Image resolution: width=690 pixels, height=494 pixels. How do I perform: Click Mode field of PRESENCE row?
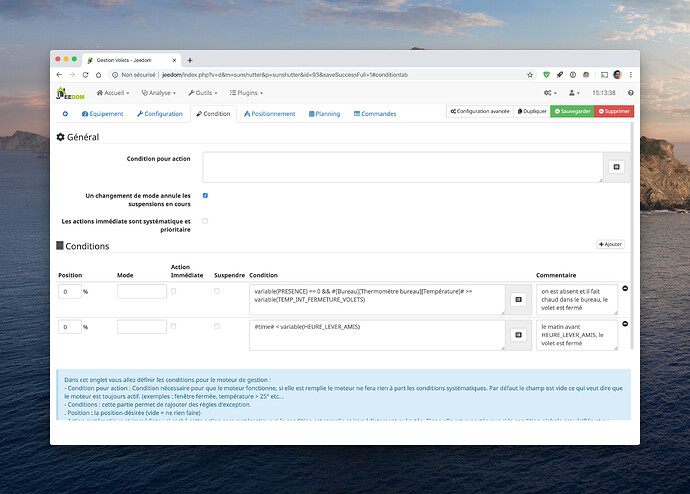coord(142,291)
